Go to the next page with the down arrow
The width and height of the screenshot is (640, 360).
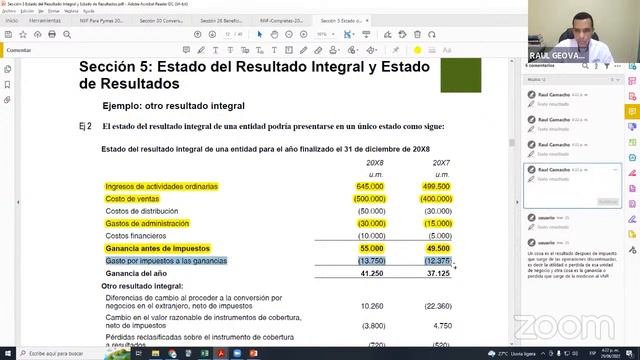[x=212, y=35]
